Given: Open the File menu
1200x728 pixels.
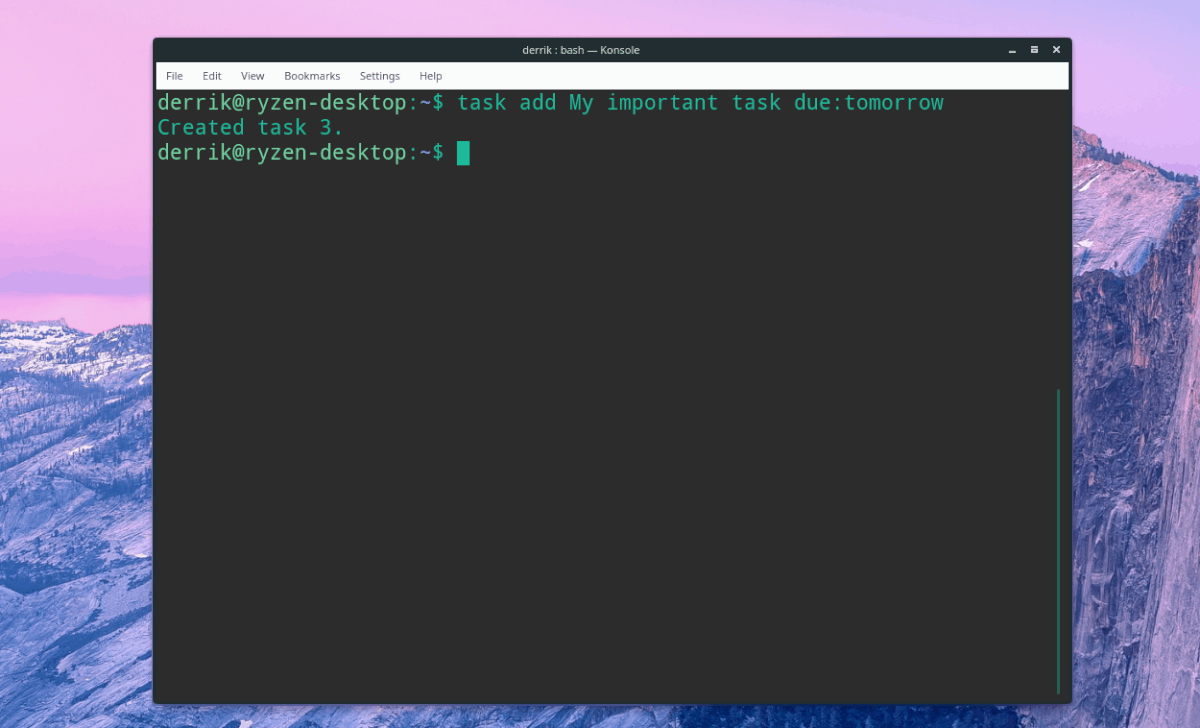Looking at the screenshot, I should 174,75.
